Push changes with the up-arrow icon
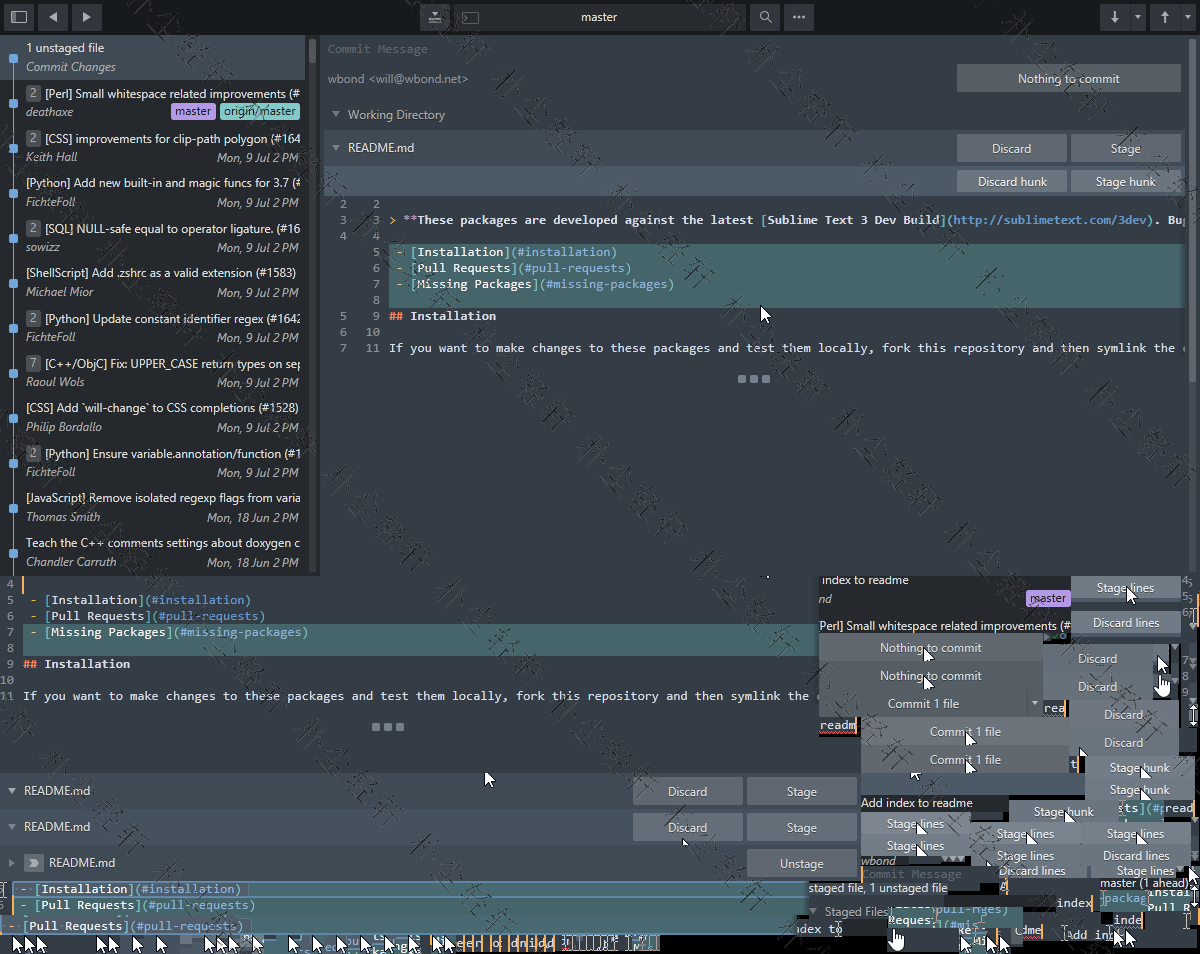Screen dimensions: 1200x954 point(1165,17)
